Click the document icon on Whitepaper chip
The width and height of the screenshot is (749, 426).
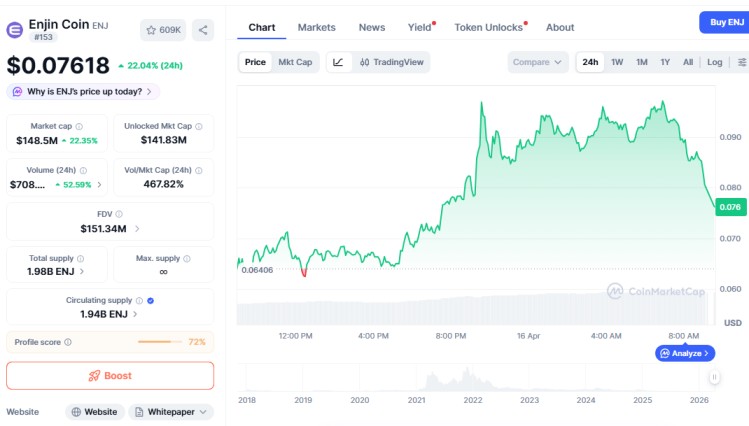click(139, 412)
